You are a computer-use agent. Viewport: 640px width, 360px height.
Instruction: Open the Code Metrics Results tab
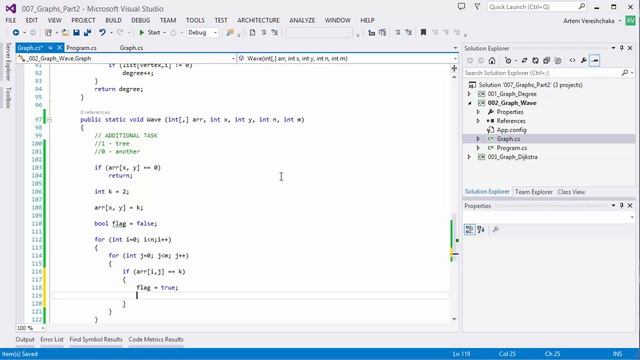coord(156,340)
